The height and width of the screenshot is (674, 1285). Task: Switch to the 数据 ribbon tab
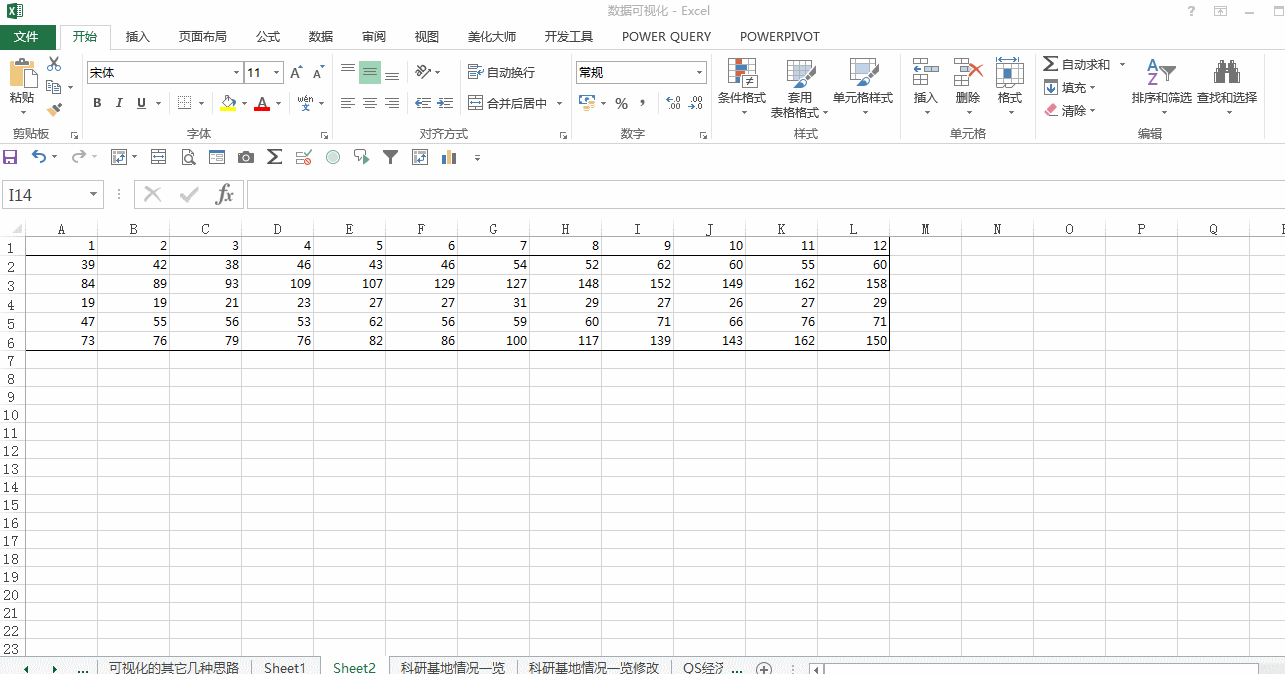[321, 37]
